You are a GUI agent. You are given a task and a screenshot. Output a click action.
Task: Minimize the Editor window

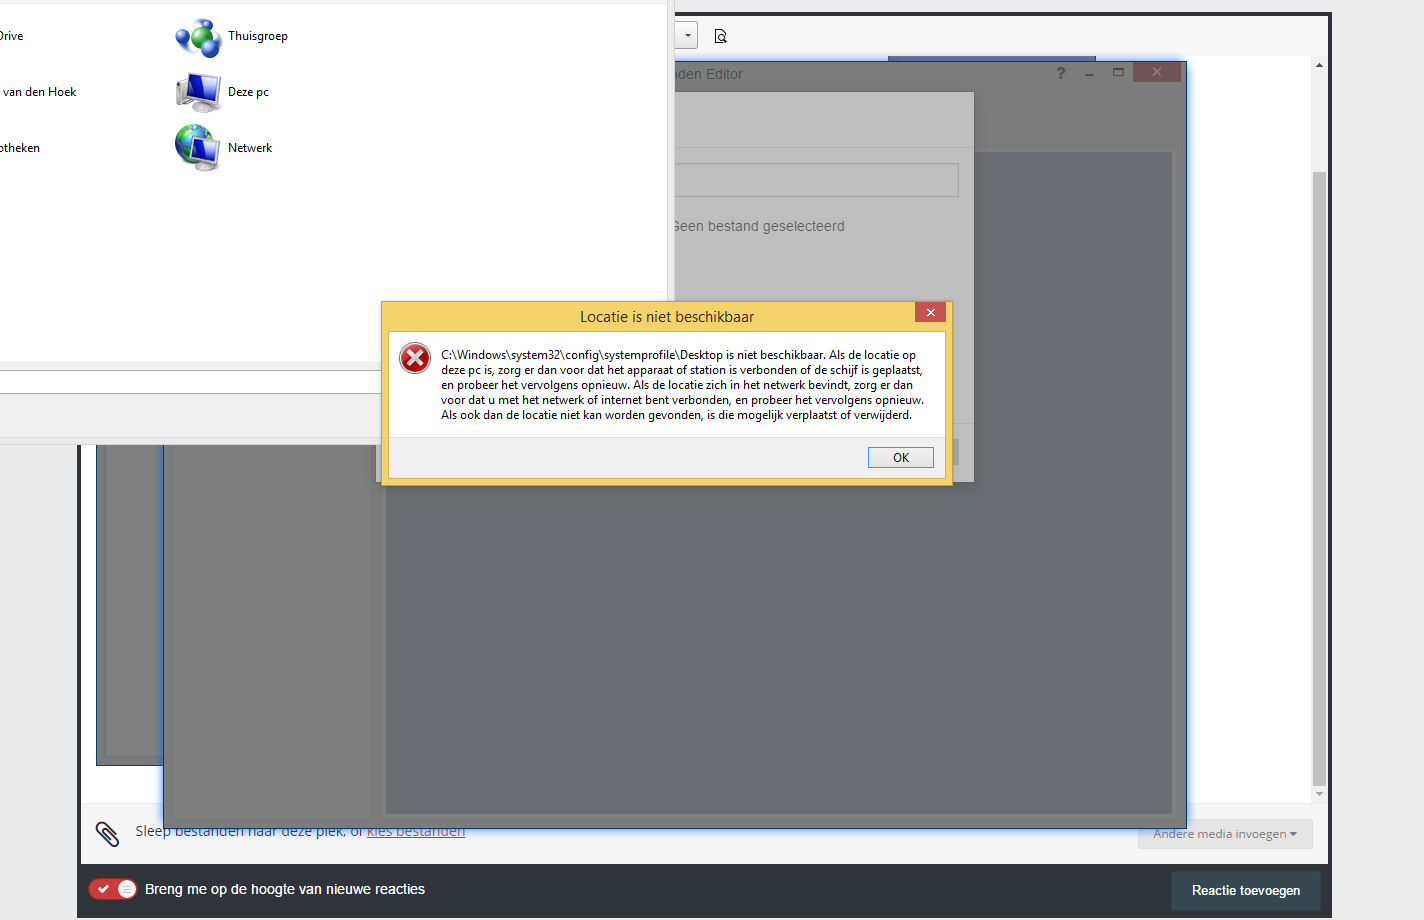point(1089,73)
